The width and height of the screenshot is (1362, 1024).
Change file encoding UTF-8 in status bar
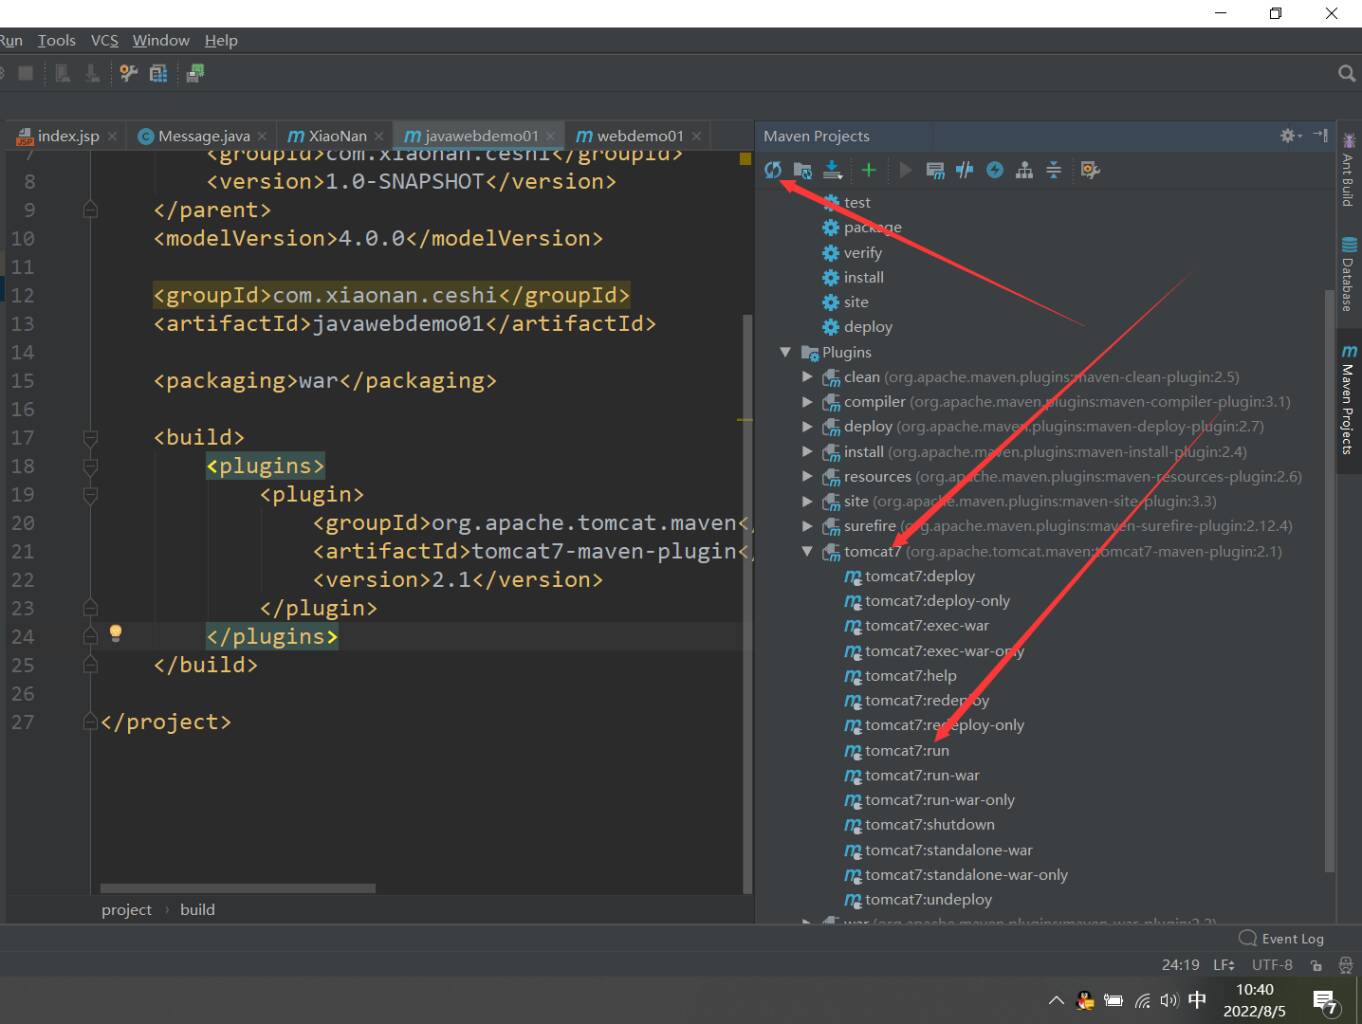[x=1272, y=965]
